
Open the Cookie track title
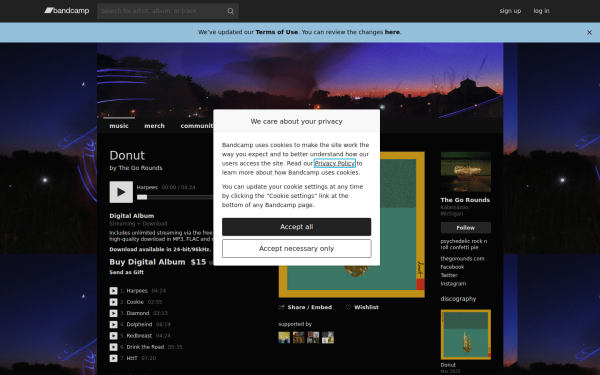135,302
